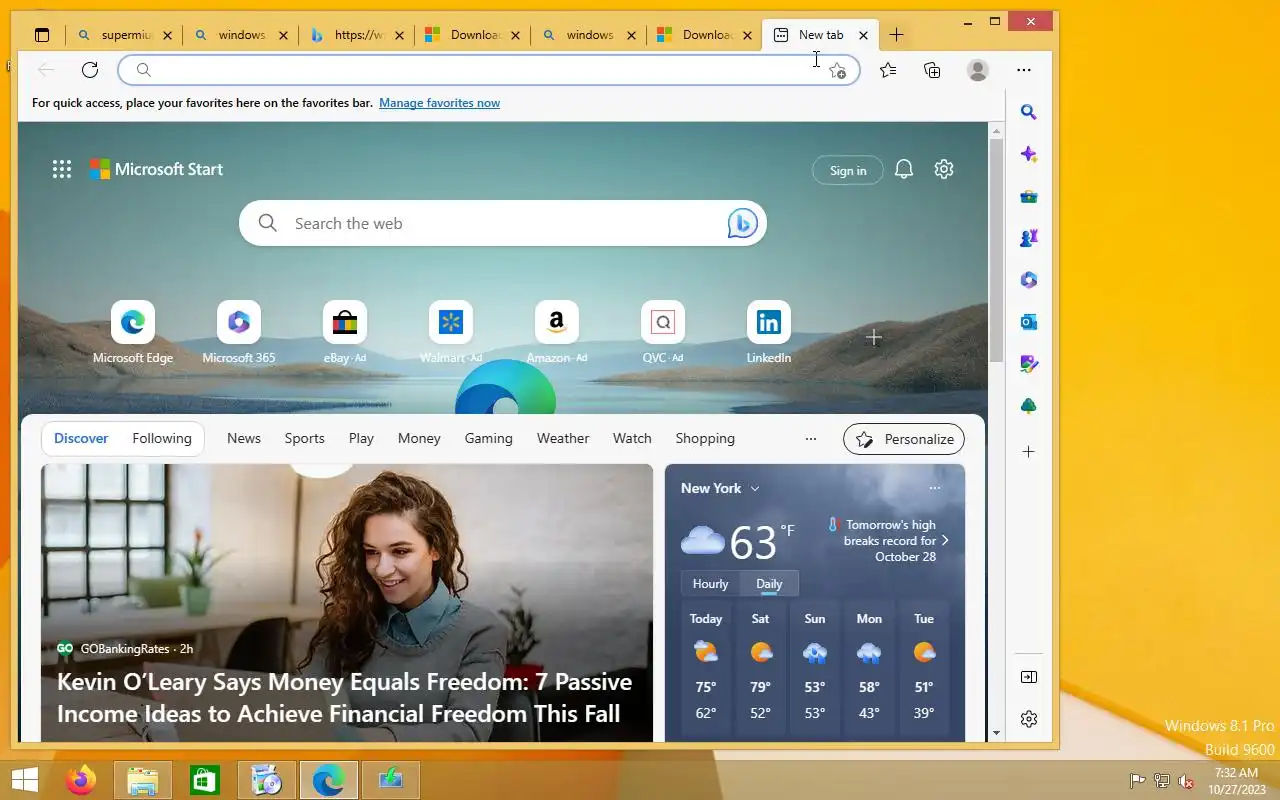
Task: Add this page to favorites star
Action: (x=838, y=70)
